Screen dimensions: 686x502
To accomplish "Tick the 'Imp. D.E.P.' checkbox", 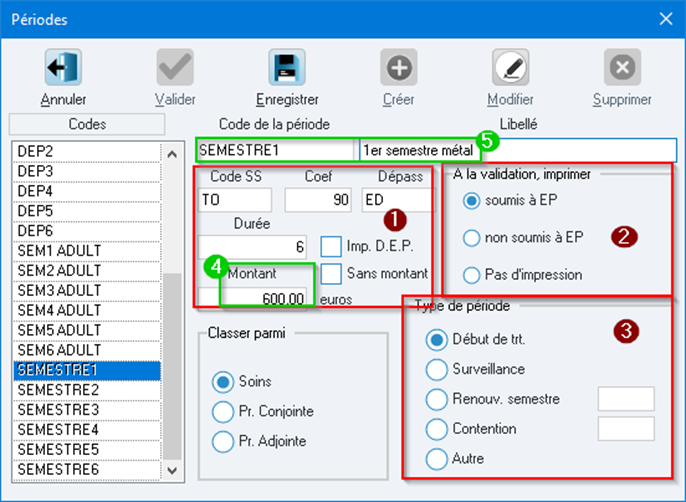I will (x=331, y=246).
